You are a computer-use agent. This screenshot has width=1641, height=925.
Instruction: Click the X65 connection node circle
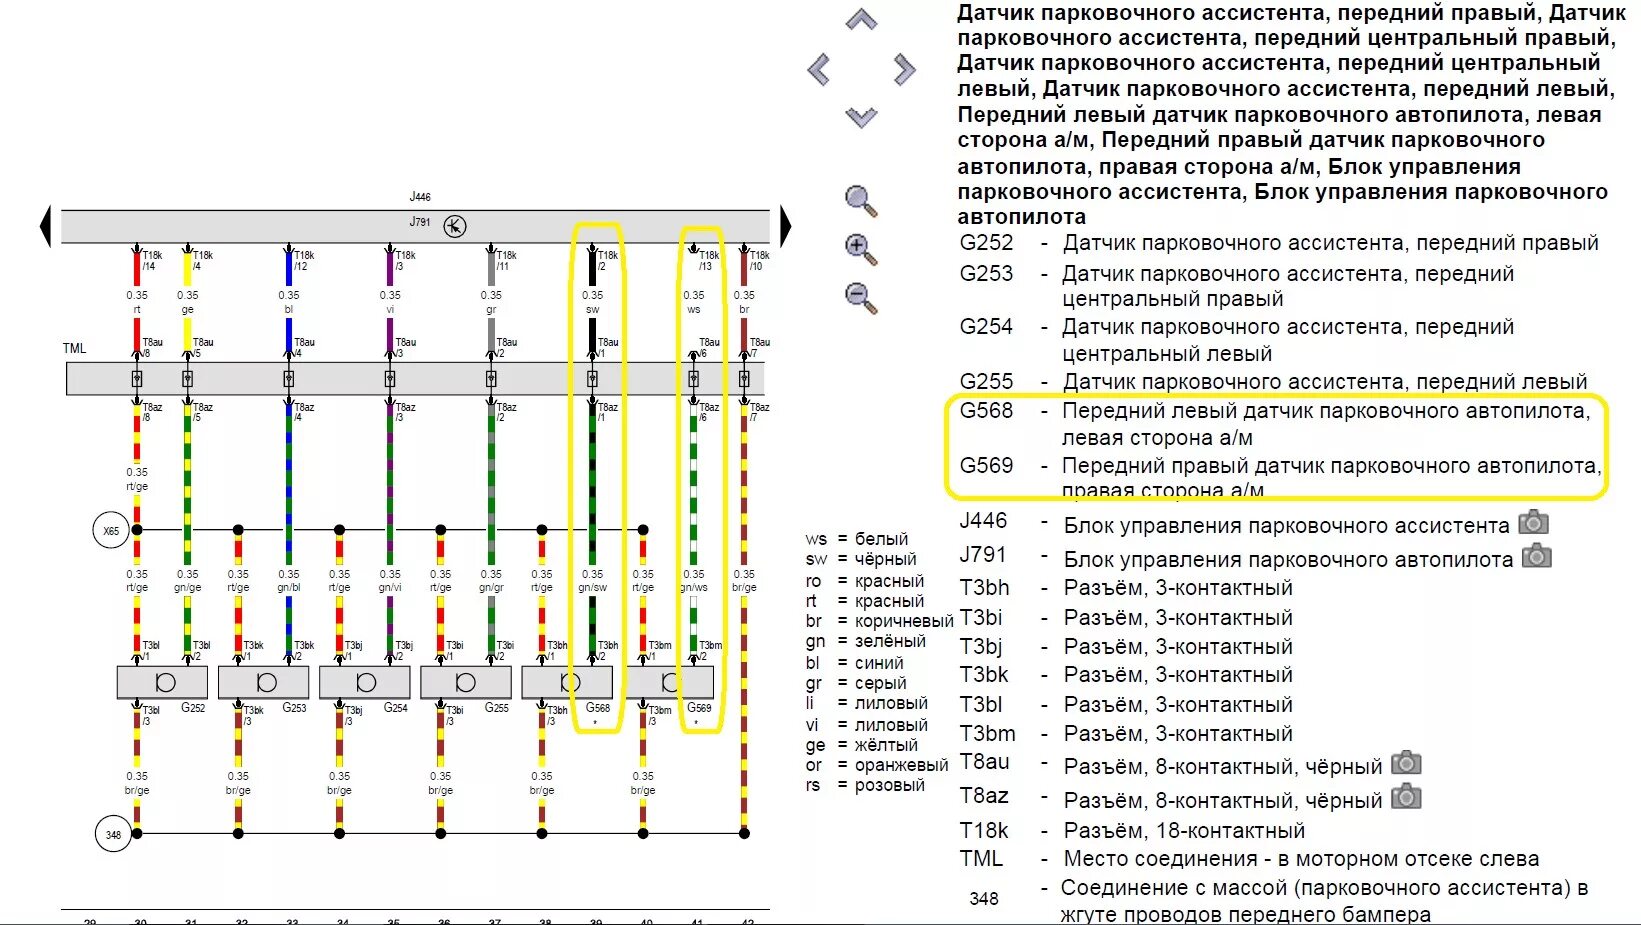click(110, 531)
